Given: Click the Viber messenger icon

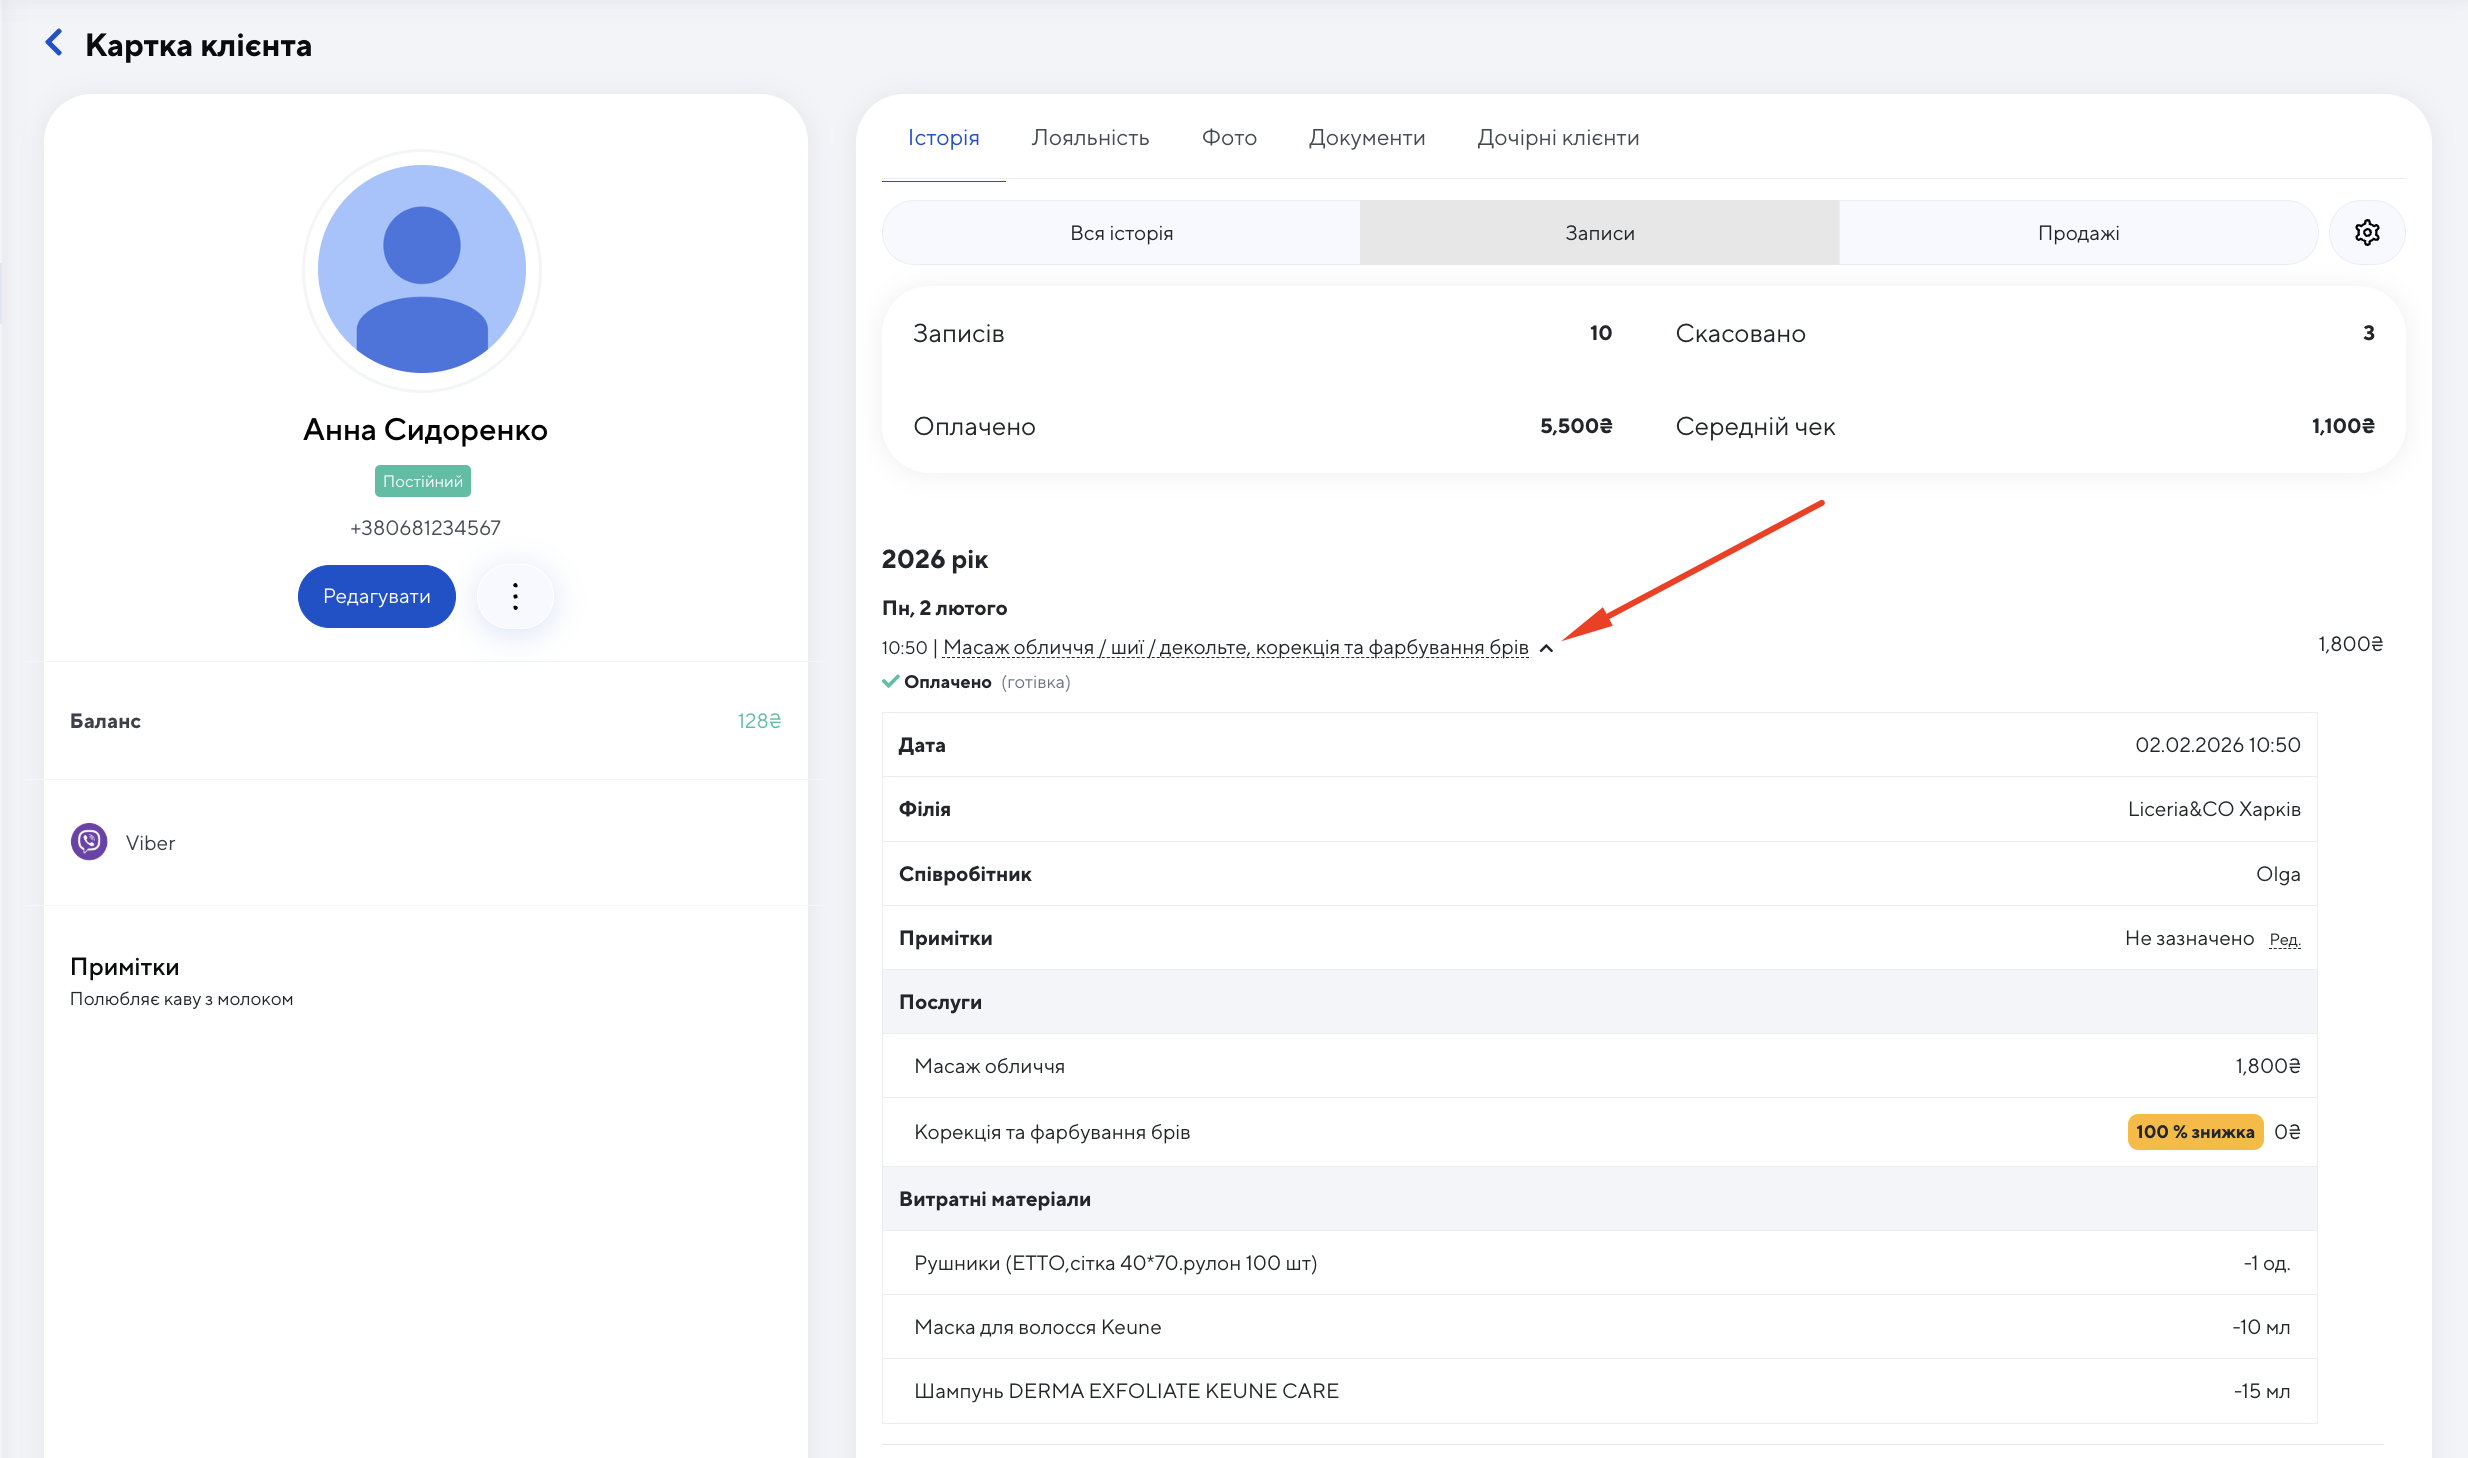Looking at the screenshot, I should [89, 842].
